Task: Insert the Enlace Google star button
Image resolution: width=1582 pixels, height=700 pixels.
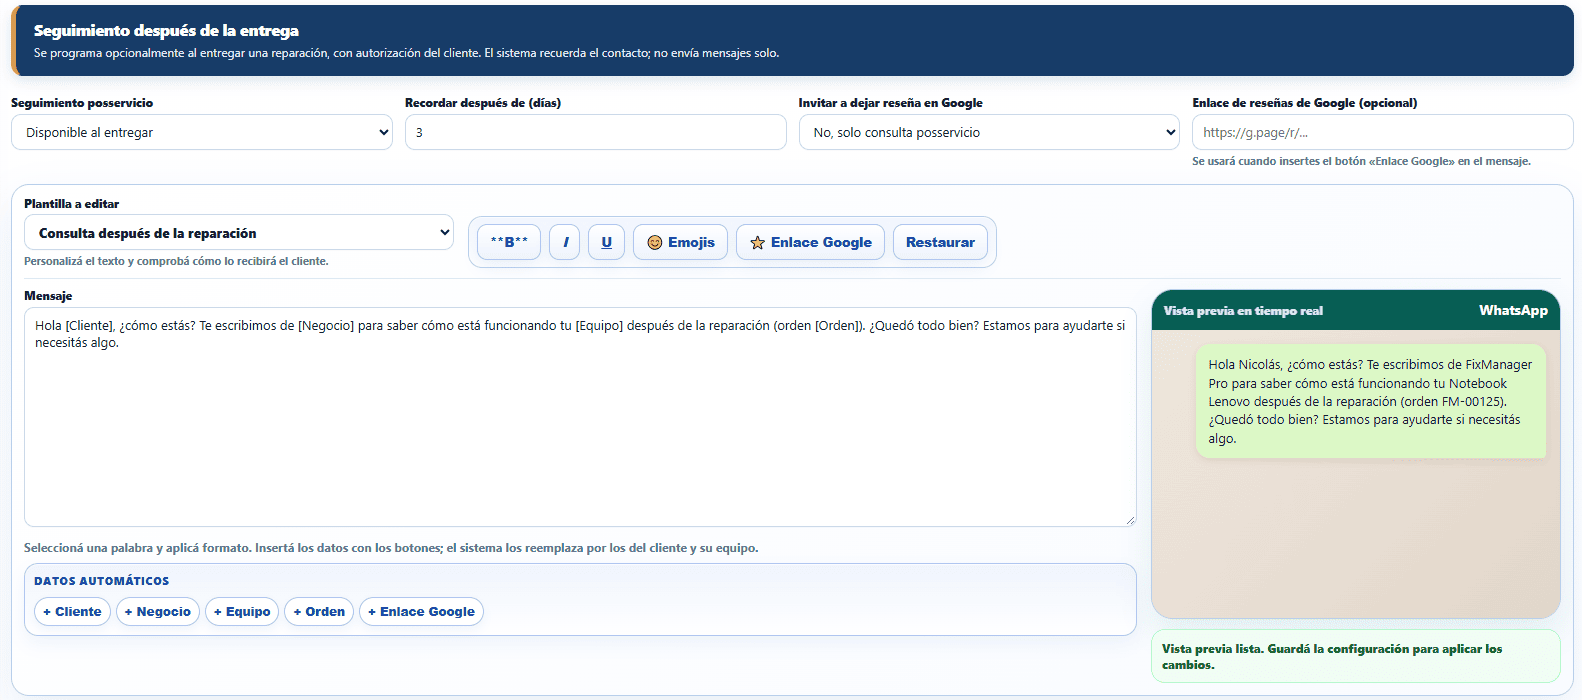Action: pos(810,242)
